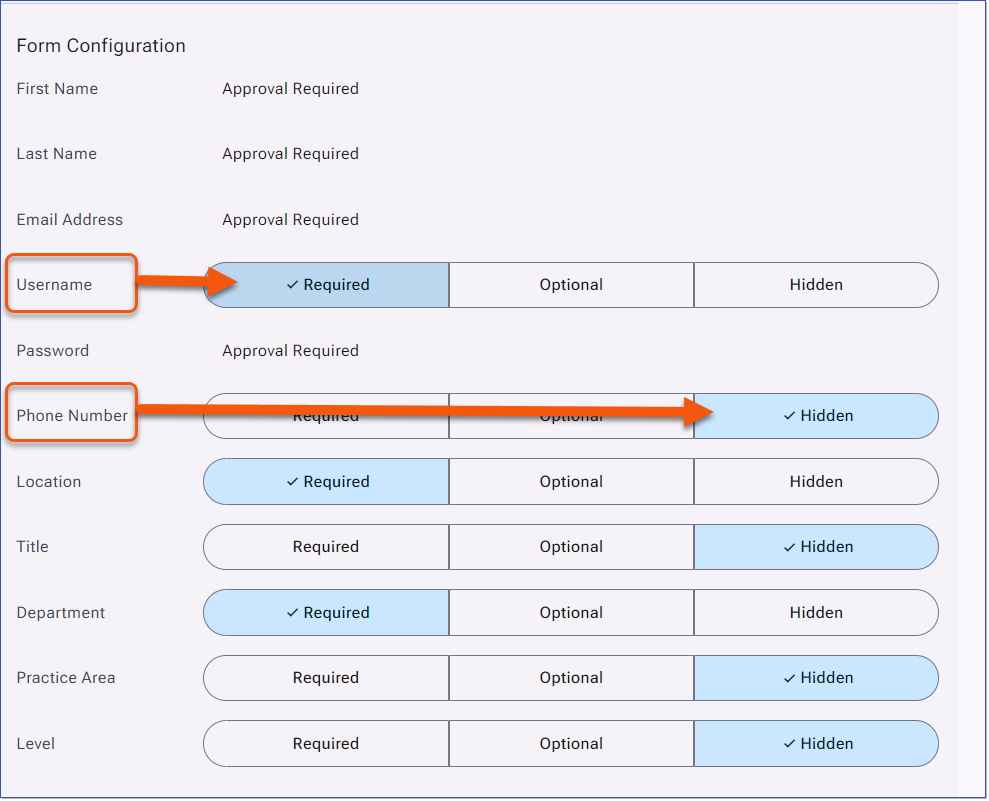Set Level to Optional

click(571, 744)
